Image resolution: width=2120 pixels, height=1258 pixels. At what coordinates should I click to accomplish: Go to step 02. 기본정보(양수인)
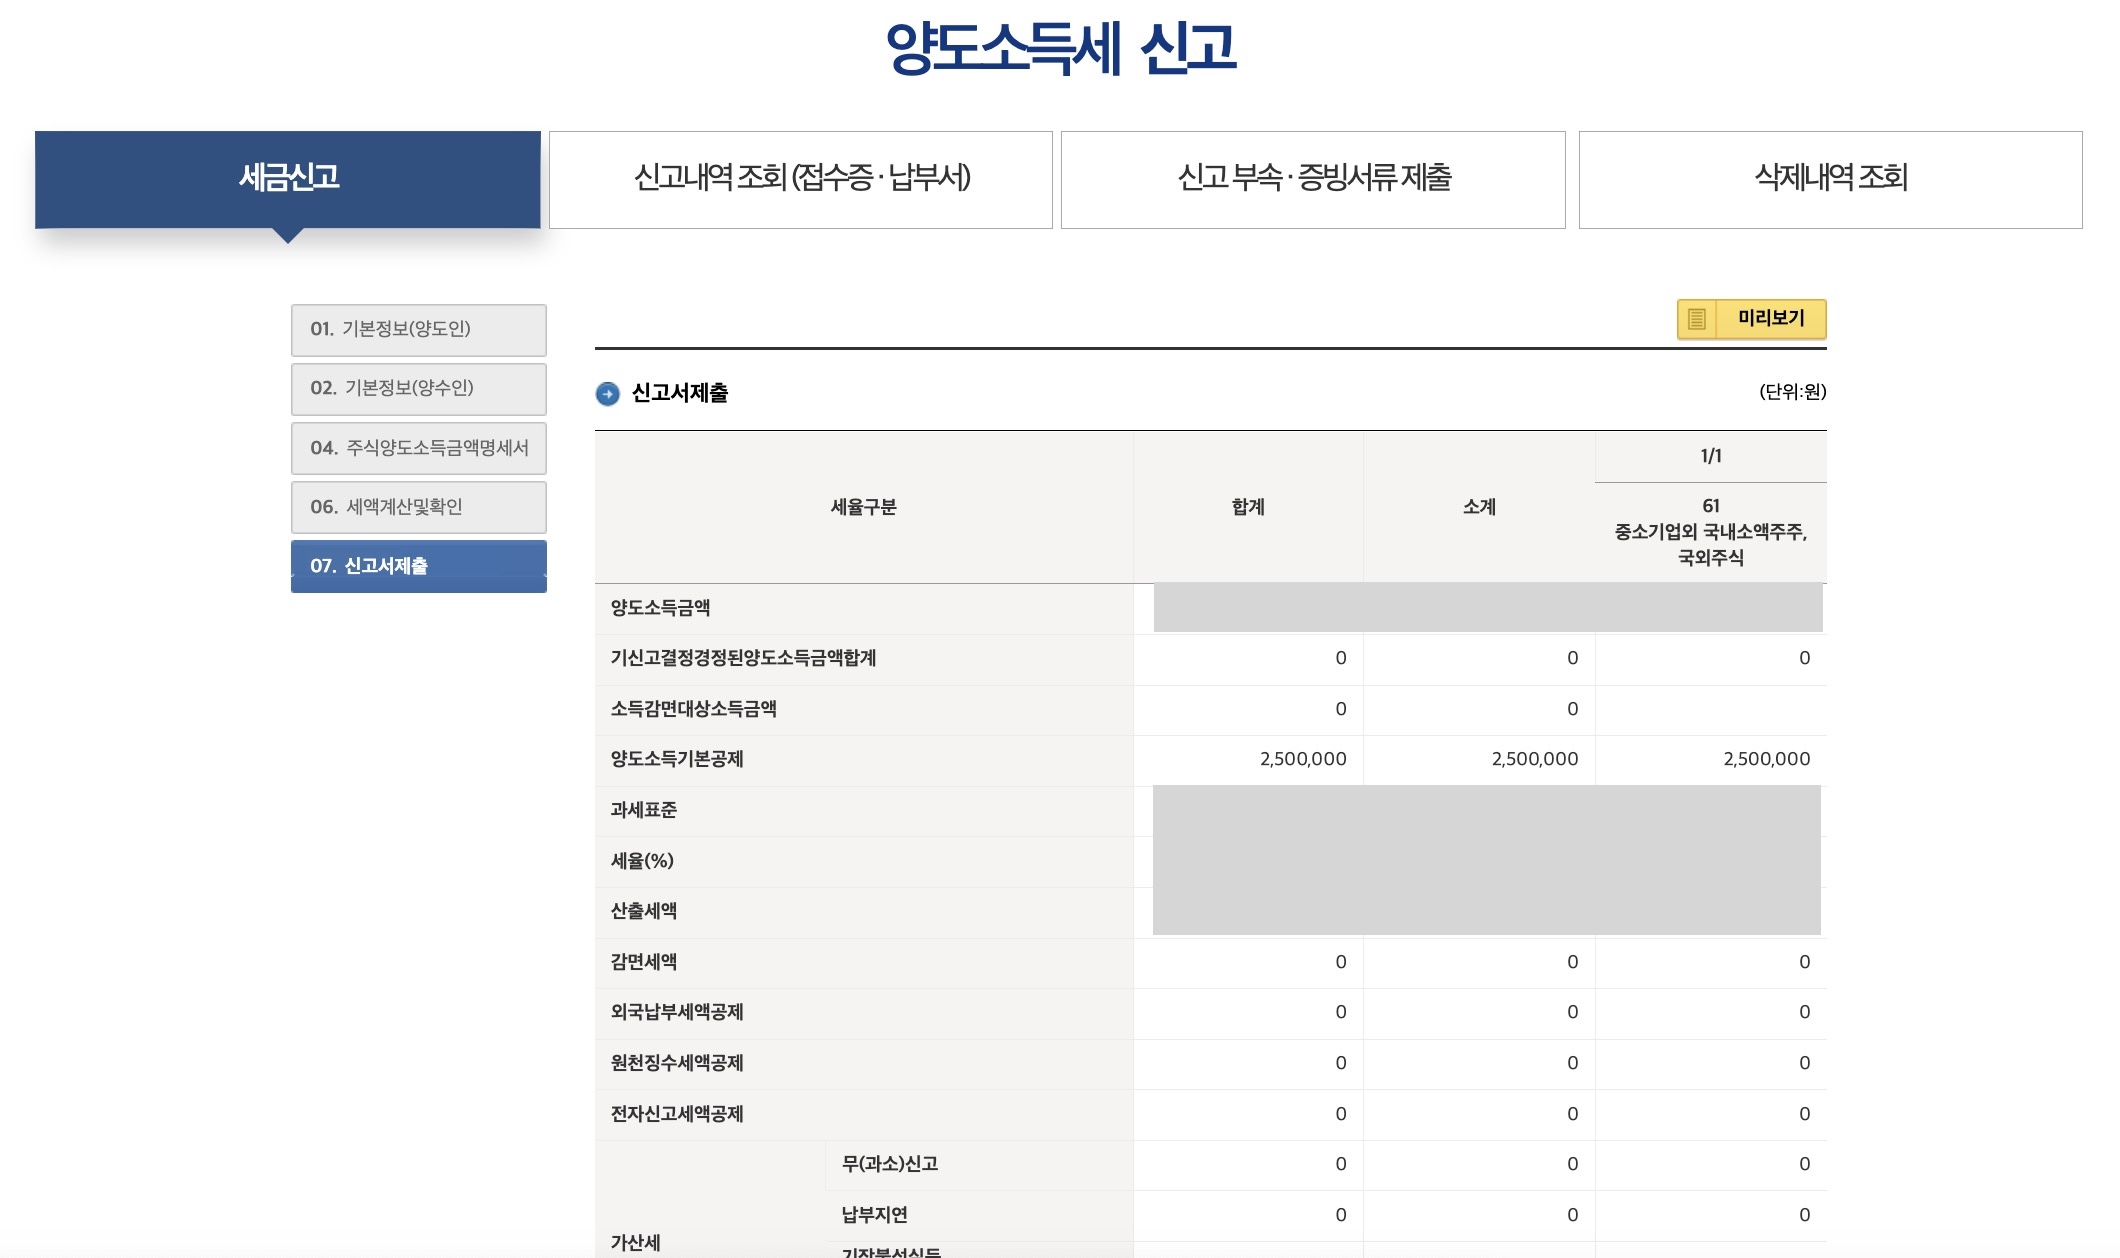coord(418,389)
